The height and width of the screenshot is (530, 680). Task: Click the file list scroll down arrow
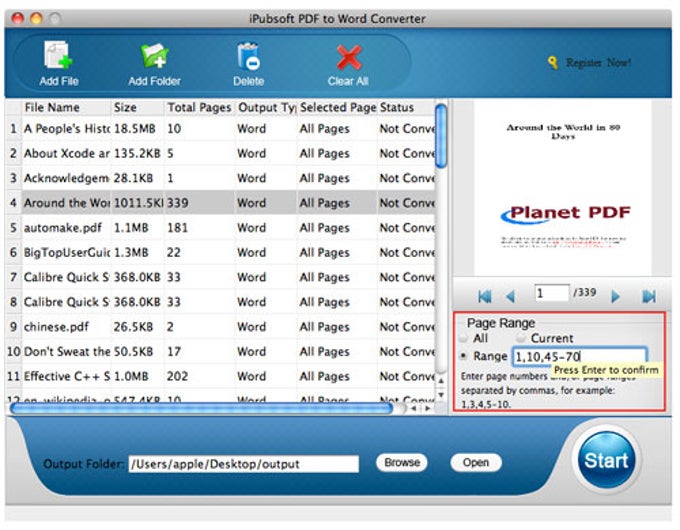pos(441,395)
